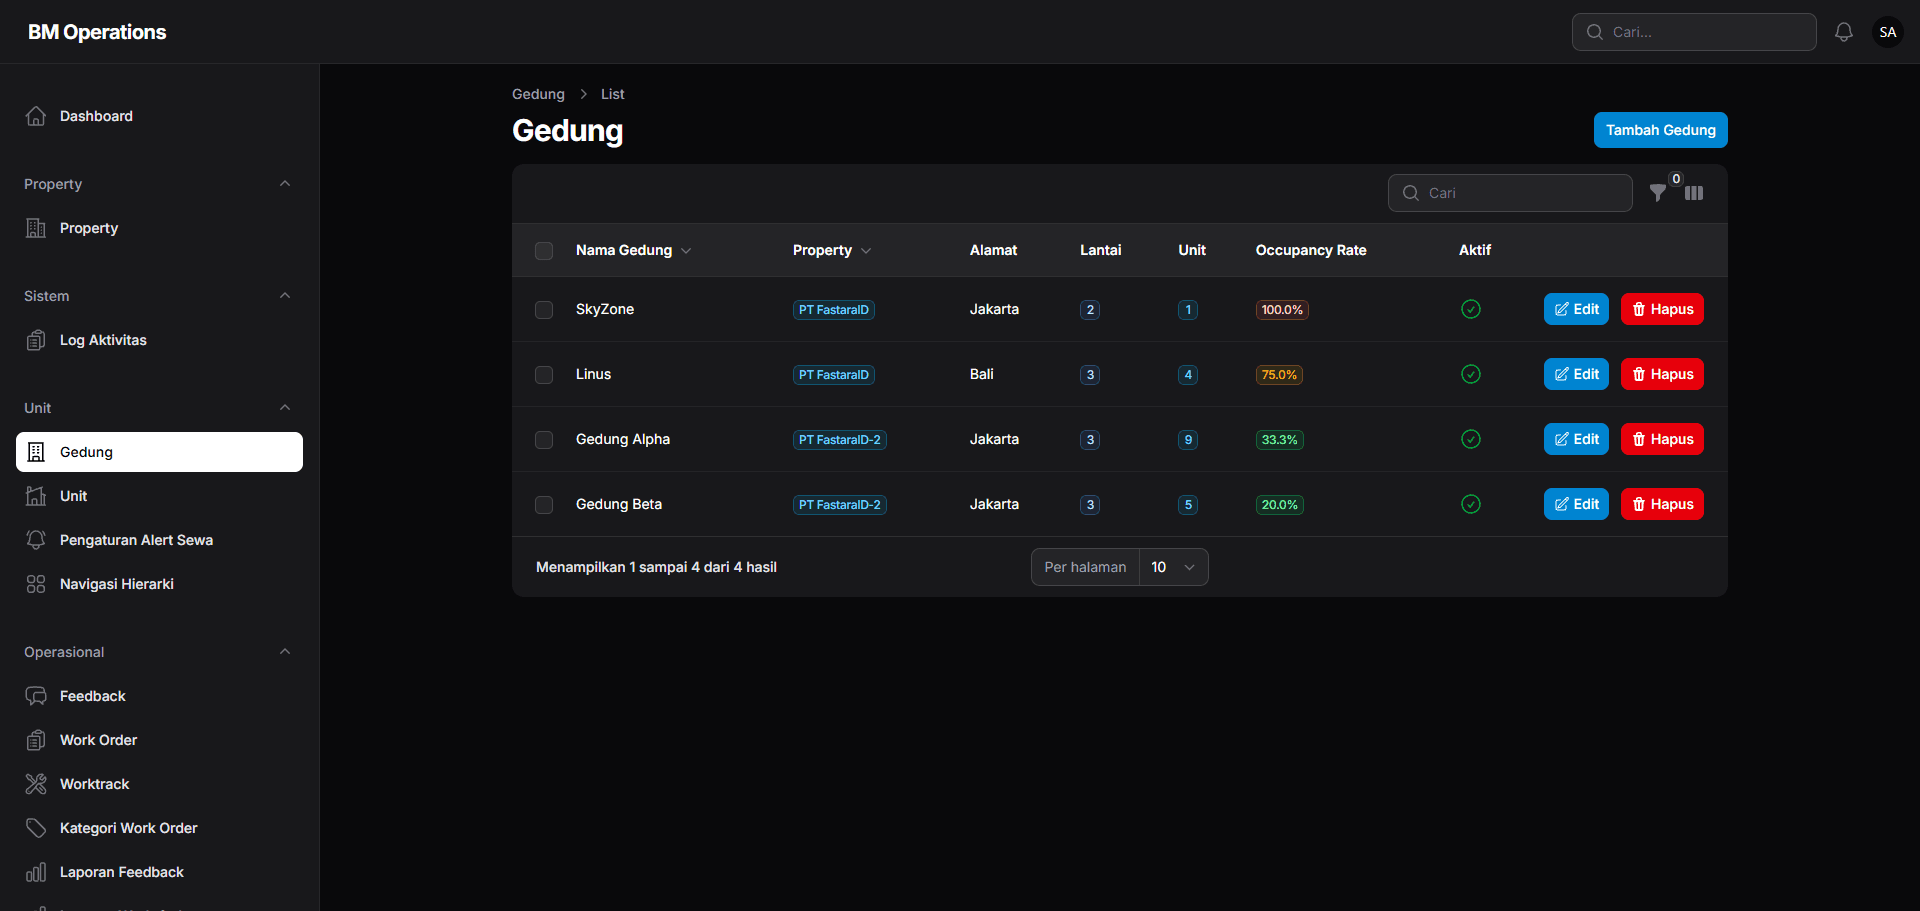Click the Dashboard home icon in the sidebar
Image resolution: width=1920 pixels, height=911 pixels.
(36, 116)
